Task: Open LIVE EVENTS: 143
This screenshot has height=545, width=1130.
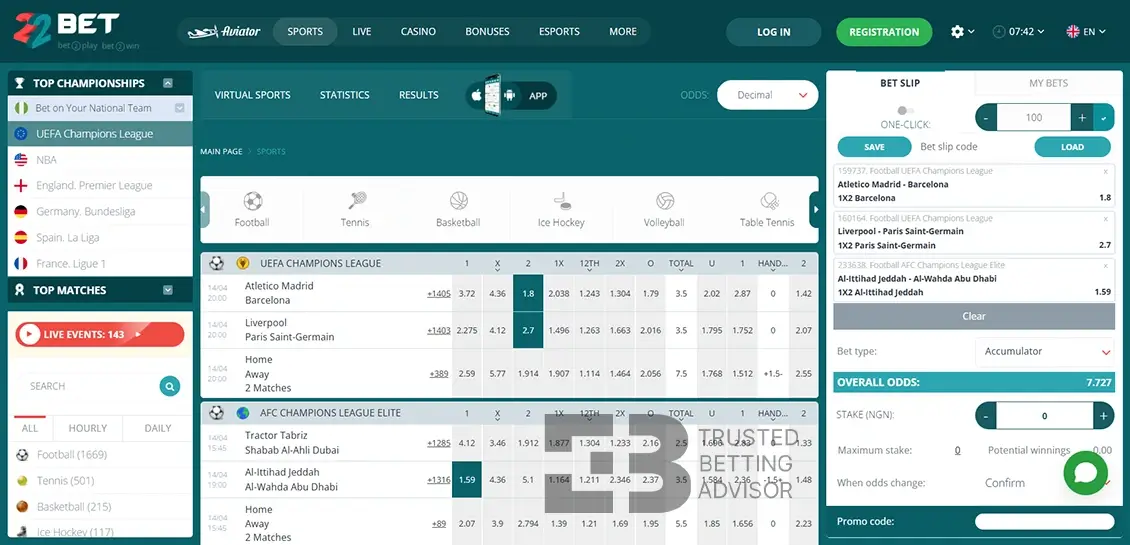Action: tap(99, 334)
